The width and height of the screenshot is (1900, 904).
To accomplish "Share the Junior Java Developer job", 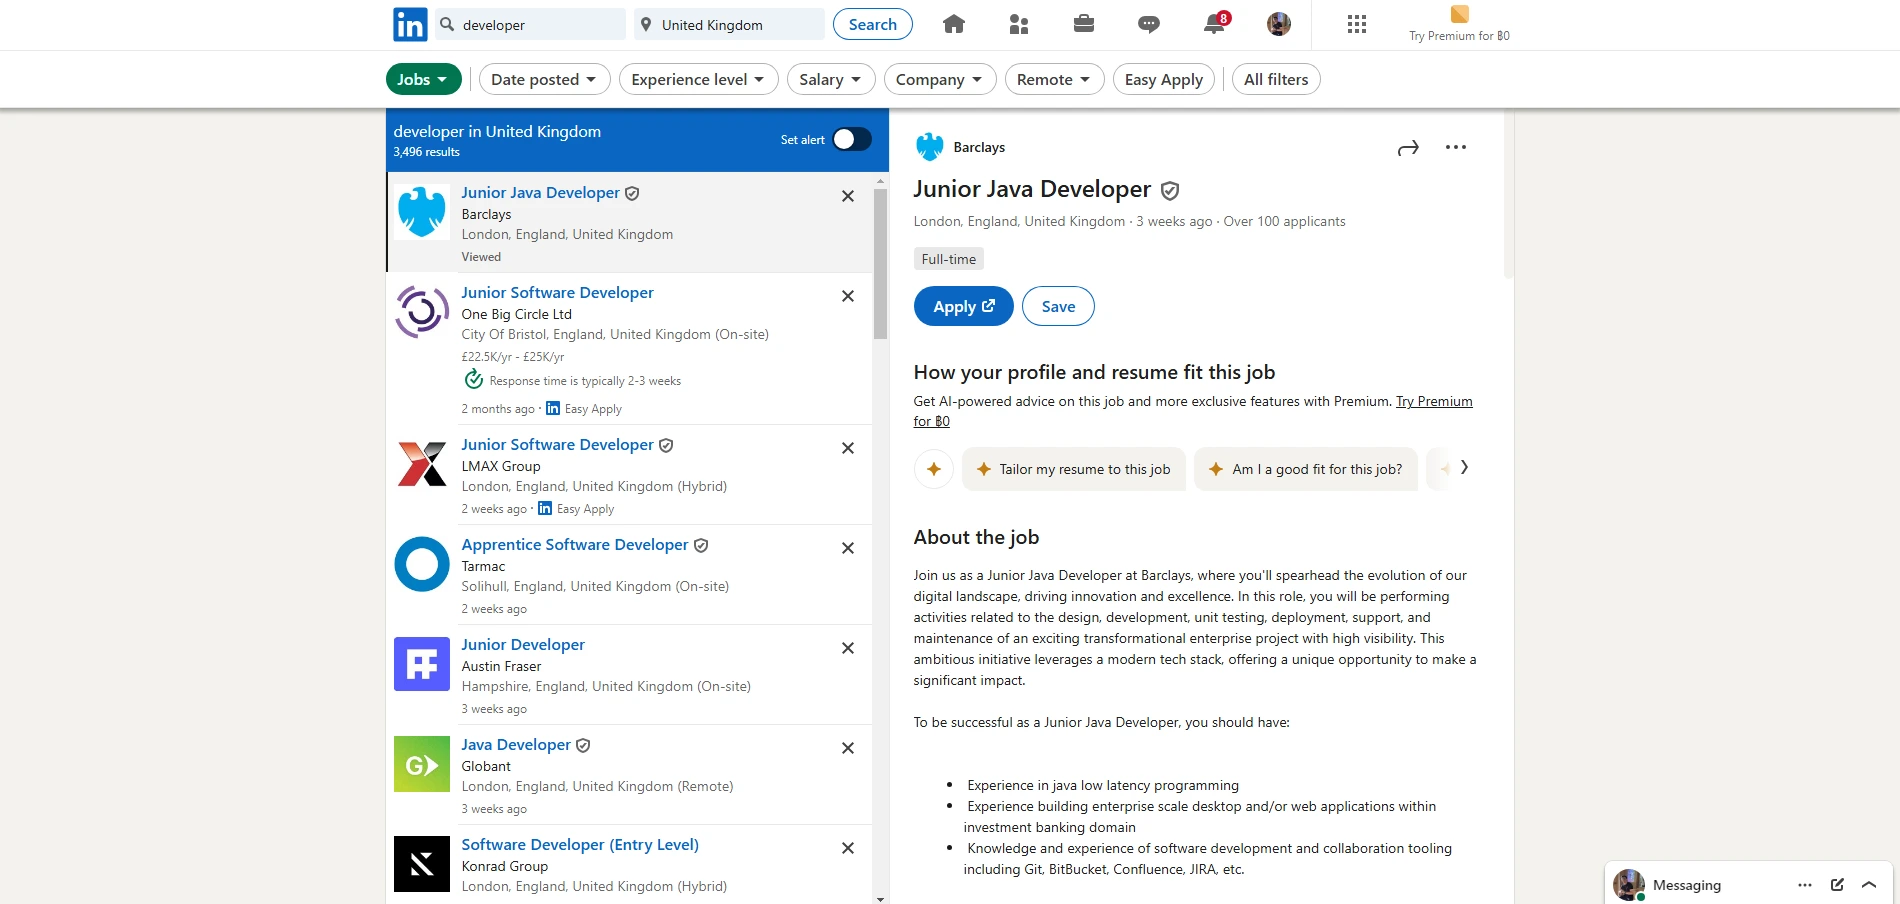I will click(x=1408, y=148).
